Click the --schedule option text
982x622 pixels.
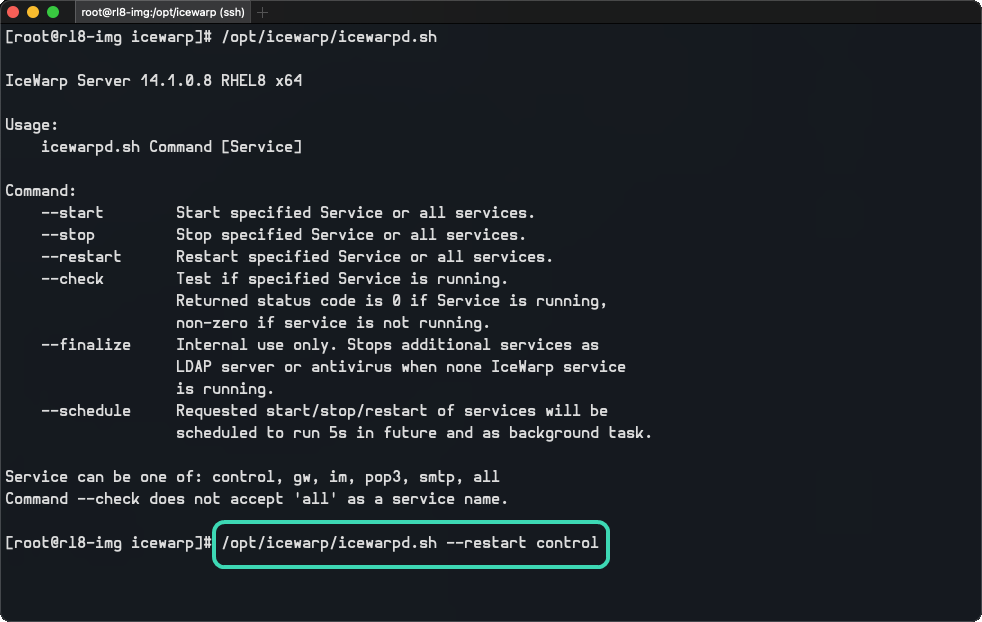86,411
